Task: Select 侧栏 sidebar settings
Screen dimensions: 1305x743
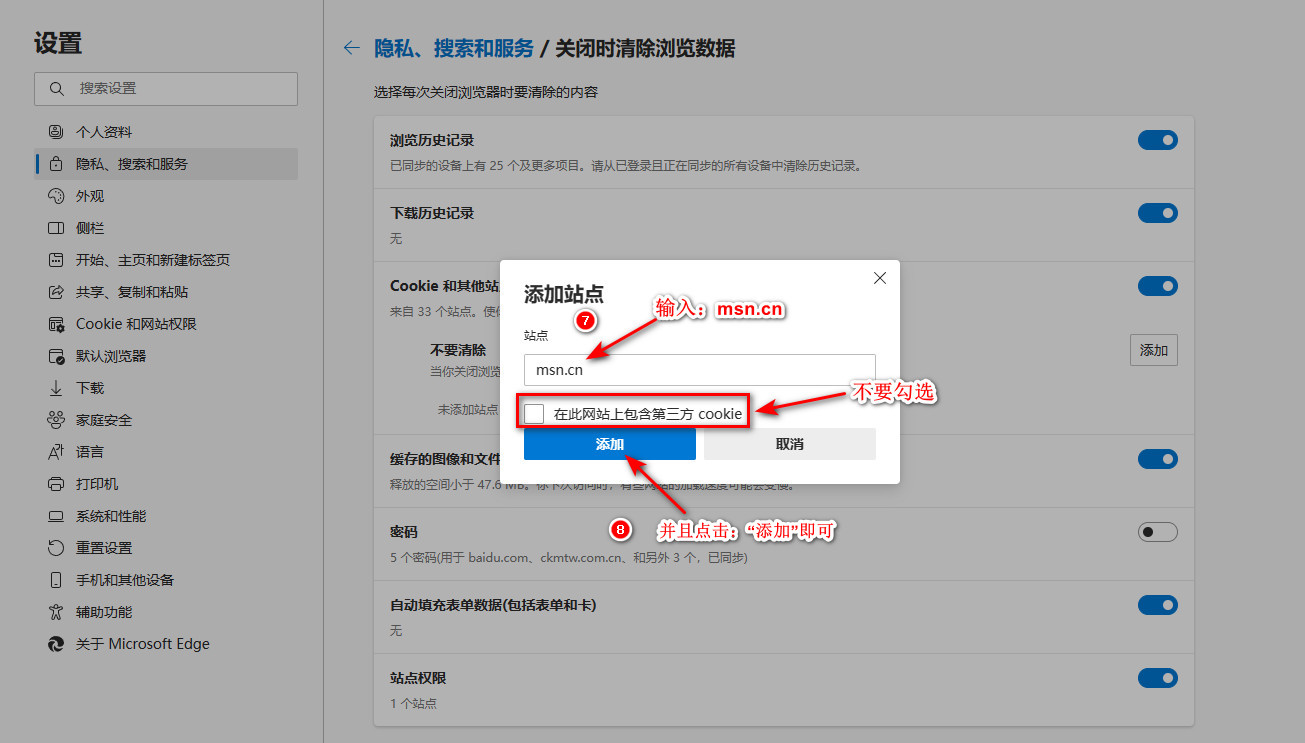Action: (90, 228)
